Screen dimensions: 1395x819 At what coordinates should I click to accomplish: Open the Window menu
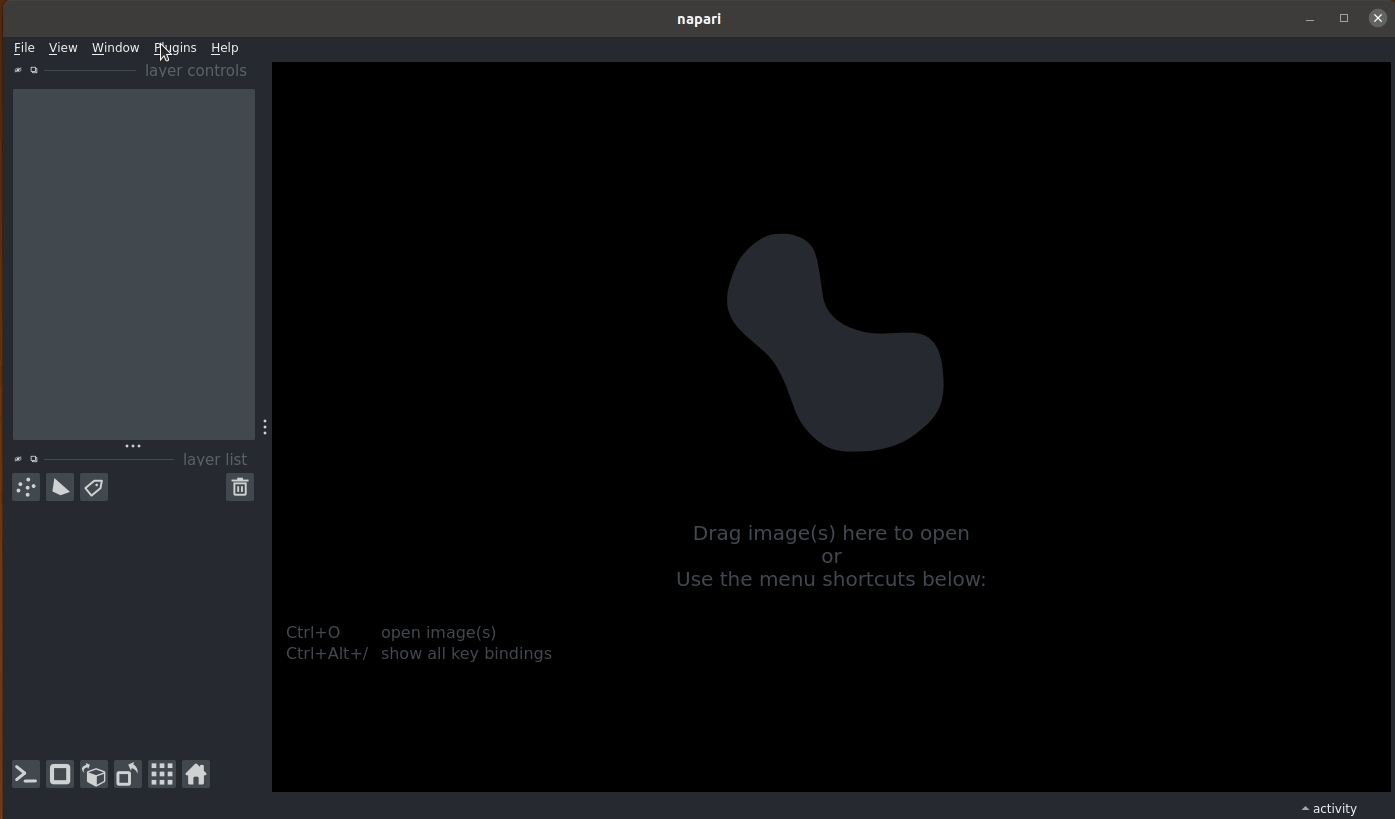[115, 48]
